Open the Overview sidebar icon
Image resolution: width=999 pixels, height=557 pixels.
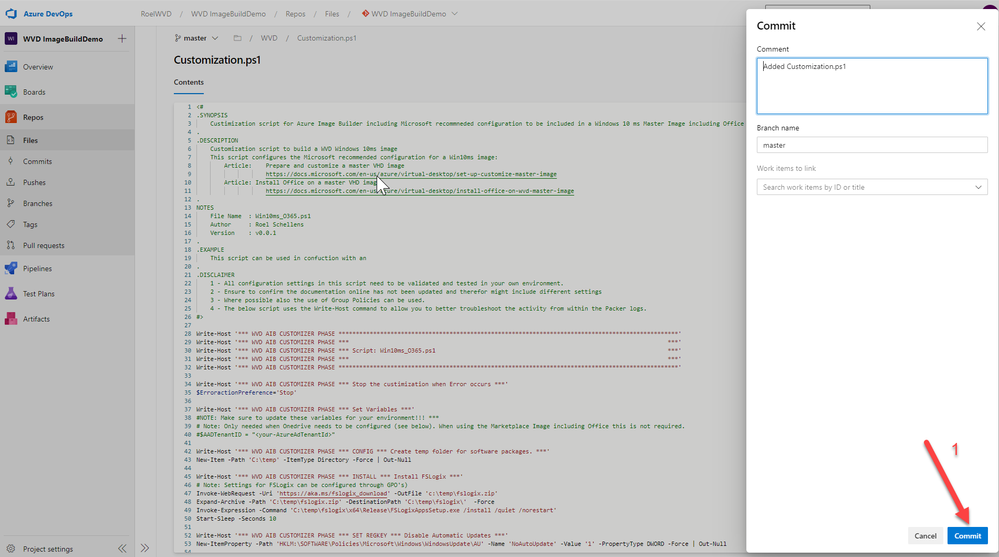pos(11,66)
